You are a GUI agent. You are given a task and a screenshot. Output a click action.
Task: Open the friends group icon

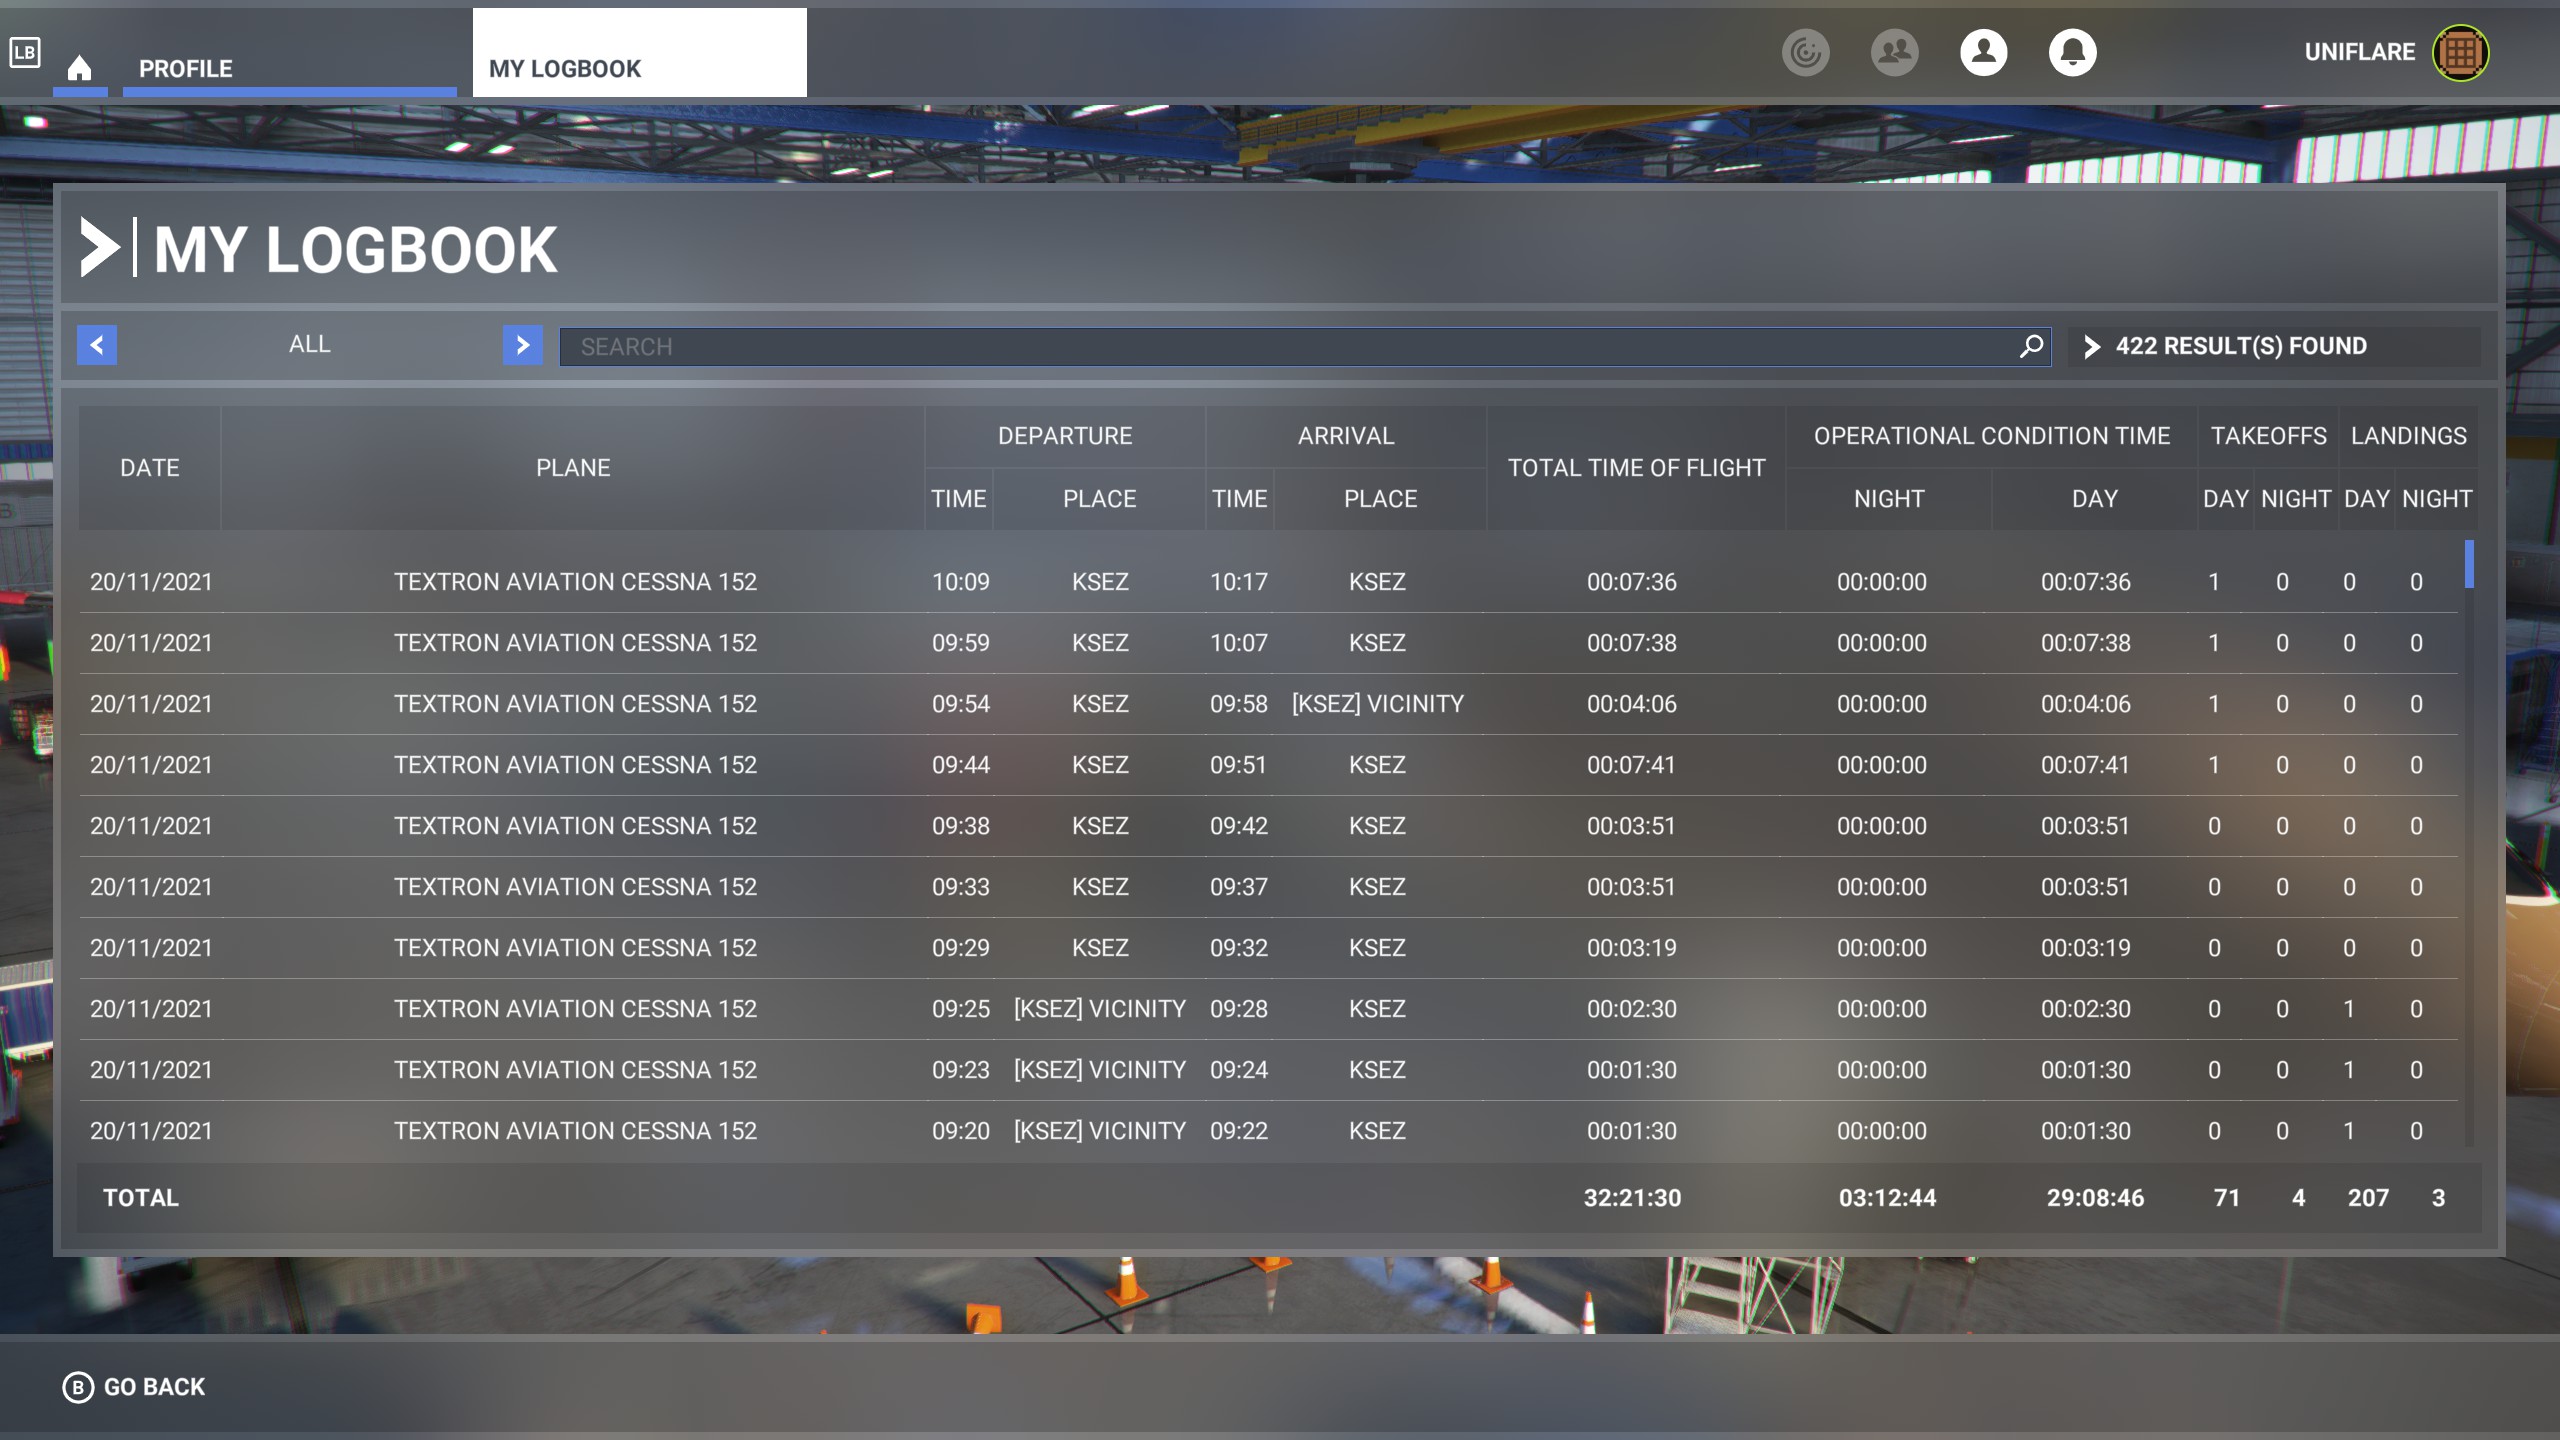point(1894,52)
